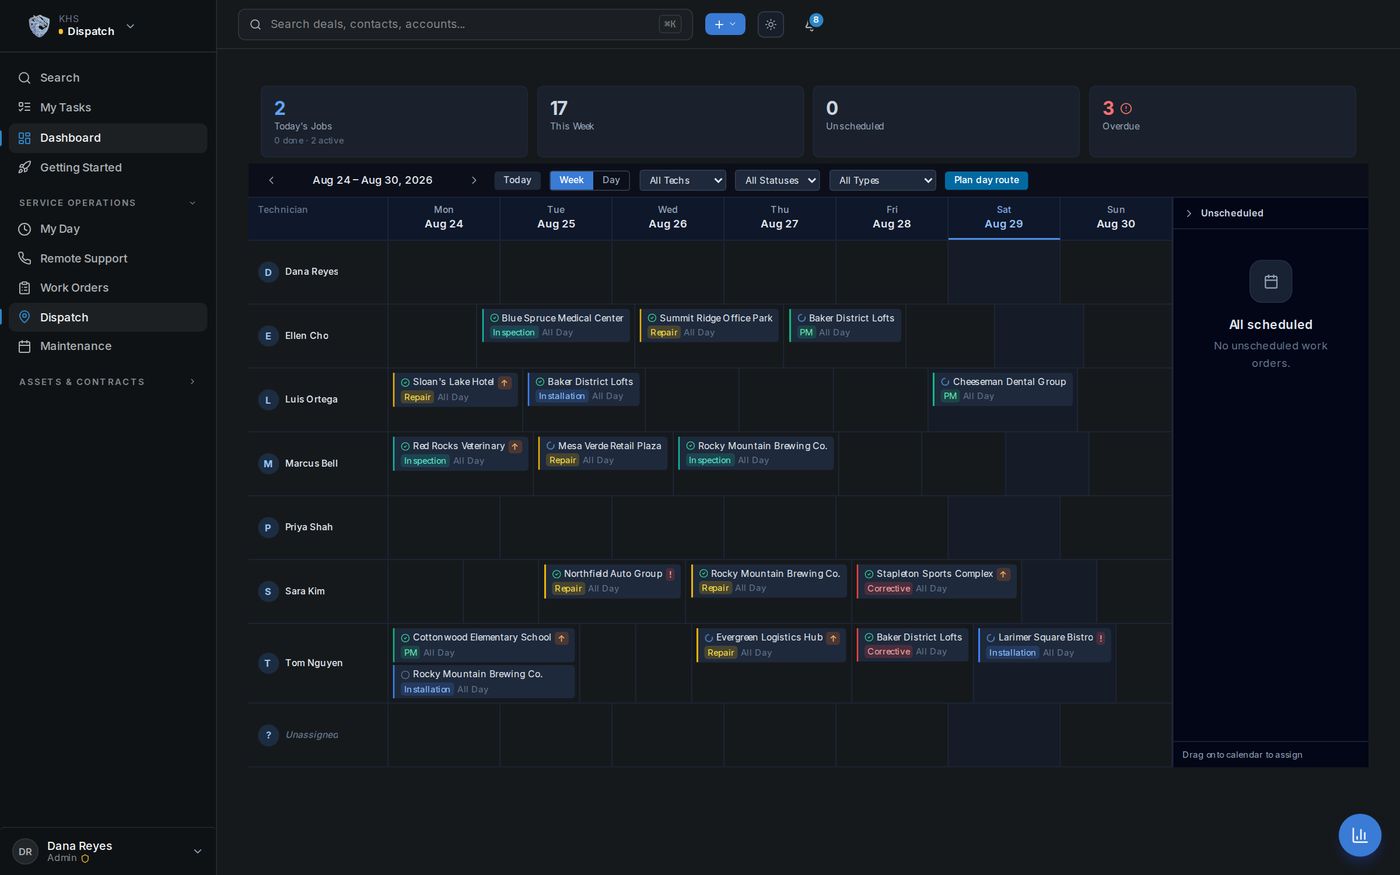
Task: Open Getting Started in sidebar
Action: click(108, 168)
